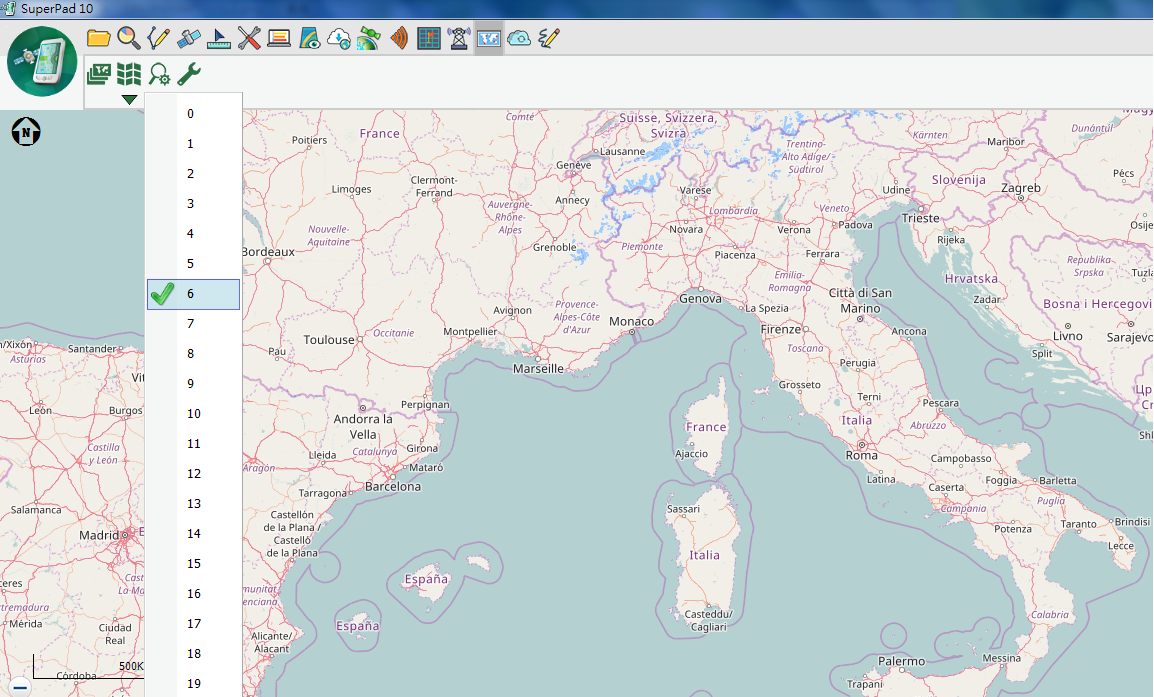Open the GPS satellite tool icon
Viewport: 1154px width, 697px height.
point(188,38)
